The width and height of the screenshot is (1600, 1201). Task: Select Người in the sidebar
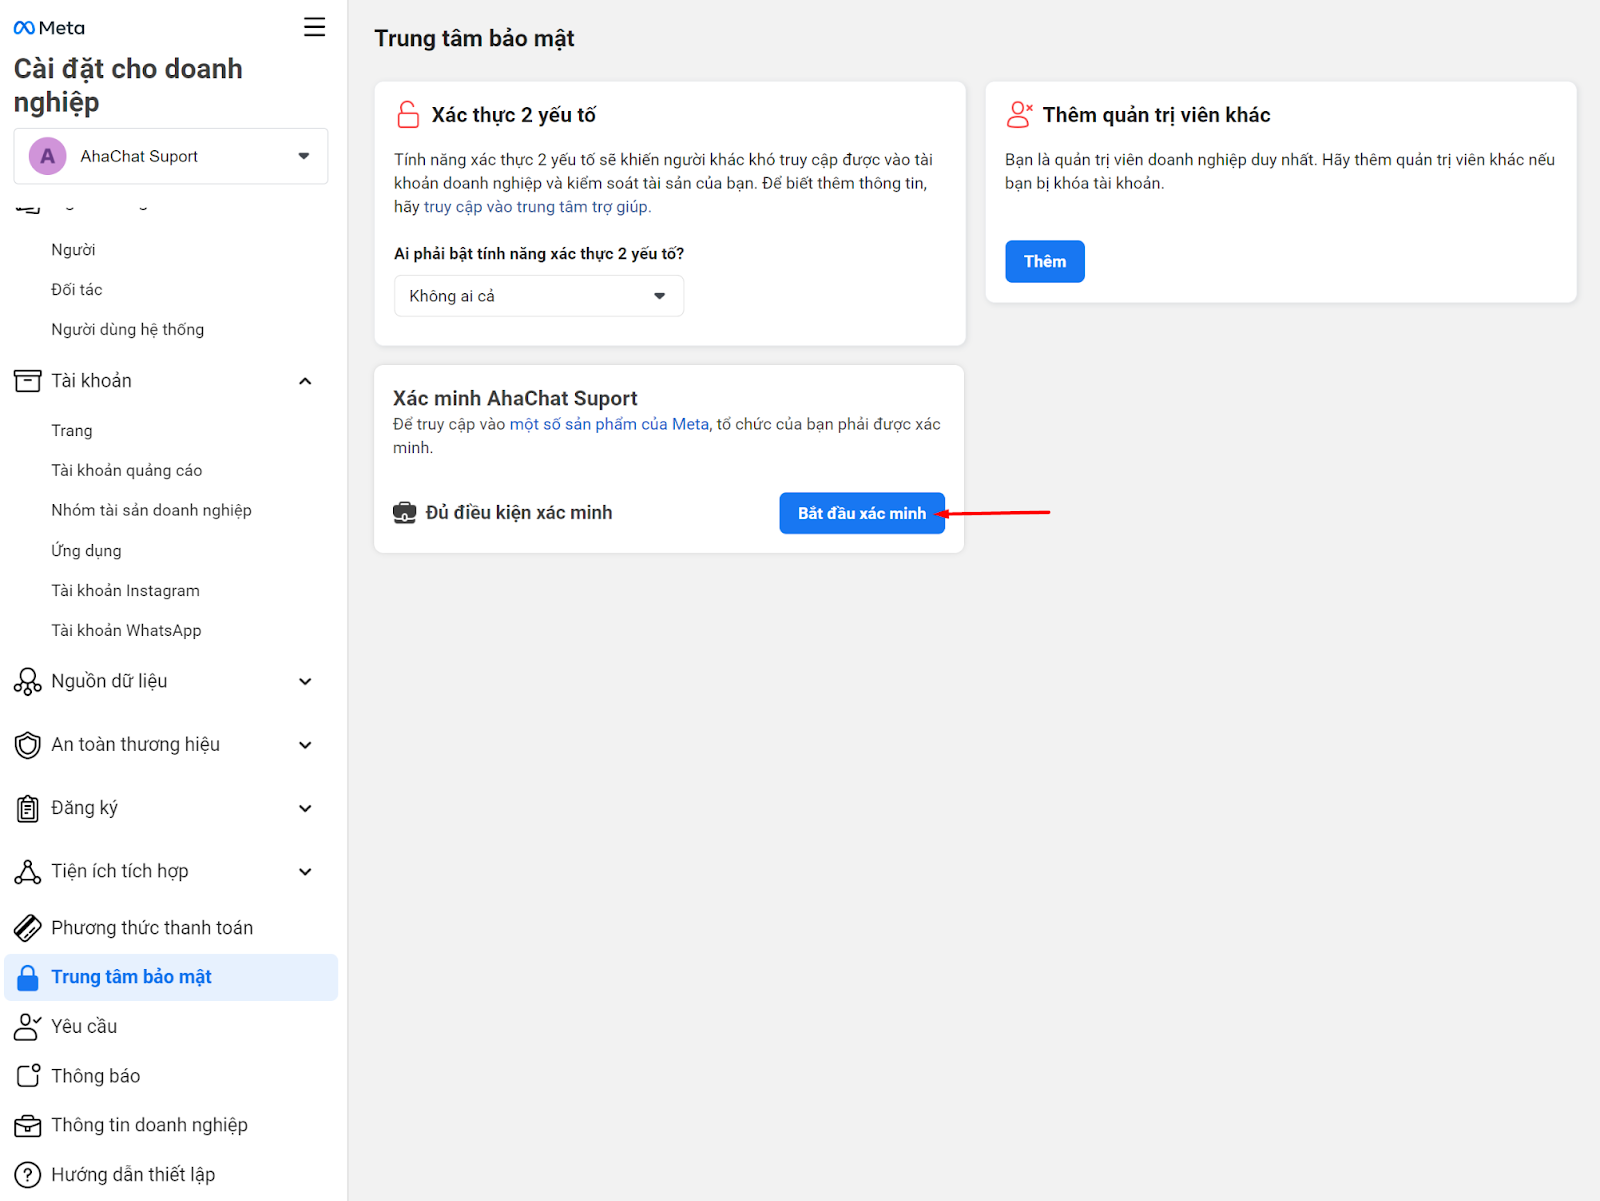[x=74, y=250]
